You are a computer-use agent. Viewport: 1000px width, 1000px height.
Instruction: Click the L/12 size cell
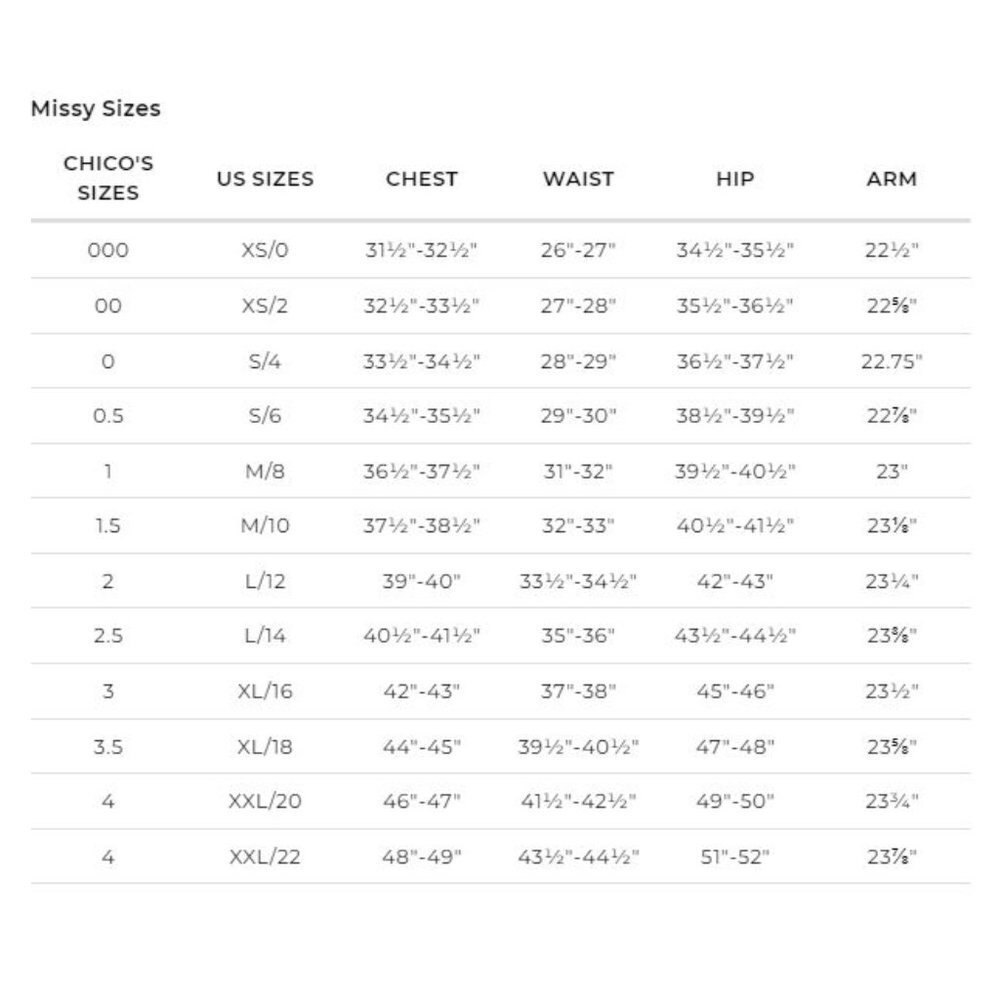[x=265, y=581]
